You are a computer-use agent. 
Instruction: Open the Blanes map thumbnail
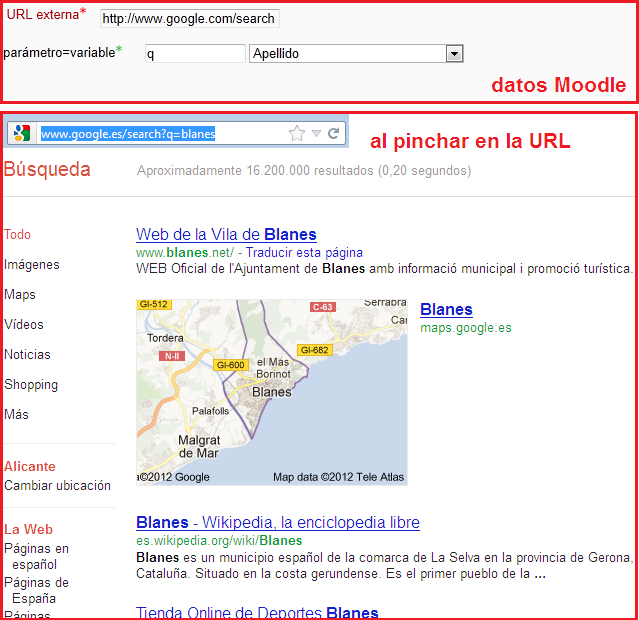click(272, 392)
